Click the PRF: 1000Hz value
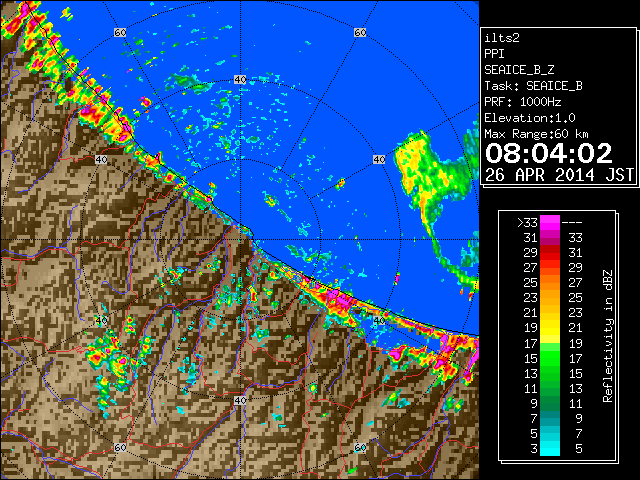Viewport: 640px width, 480px height. click(523, 102)
